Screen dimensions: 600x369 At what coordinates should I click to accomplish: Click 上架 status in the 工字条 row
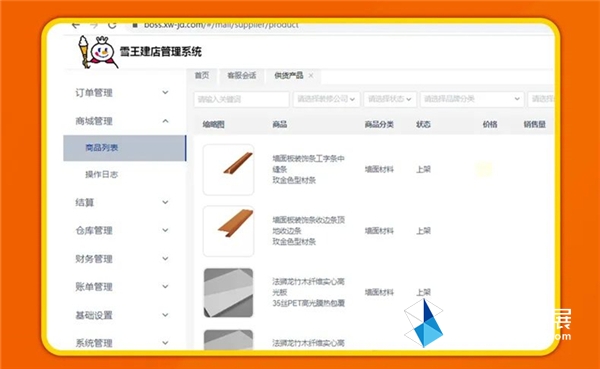tap(424, 169)
